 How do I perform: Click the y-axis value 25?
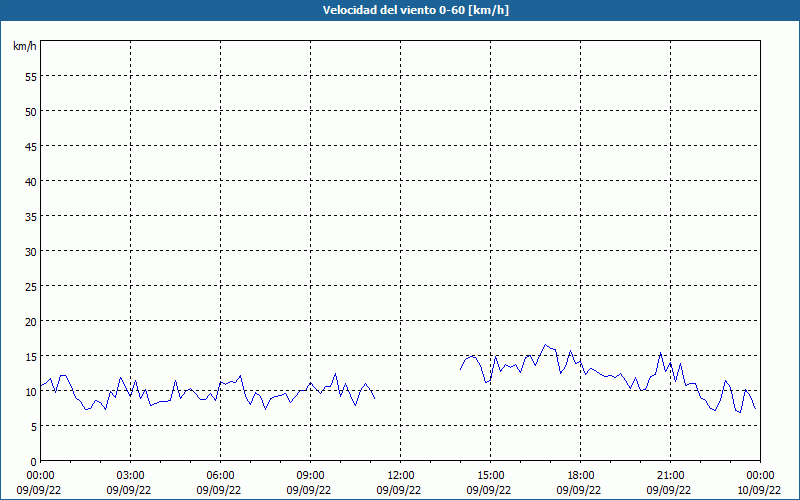pyautogui.click(x=31, y=286)
